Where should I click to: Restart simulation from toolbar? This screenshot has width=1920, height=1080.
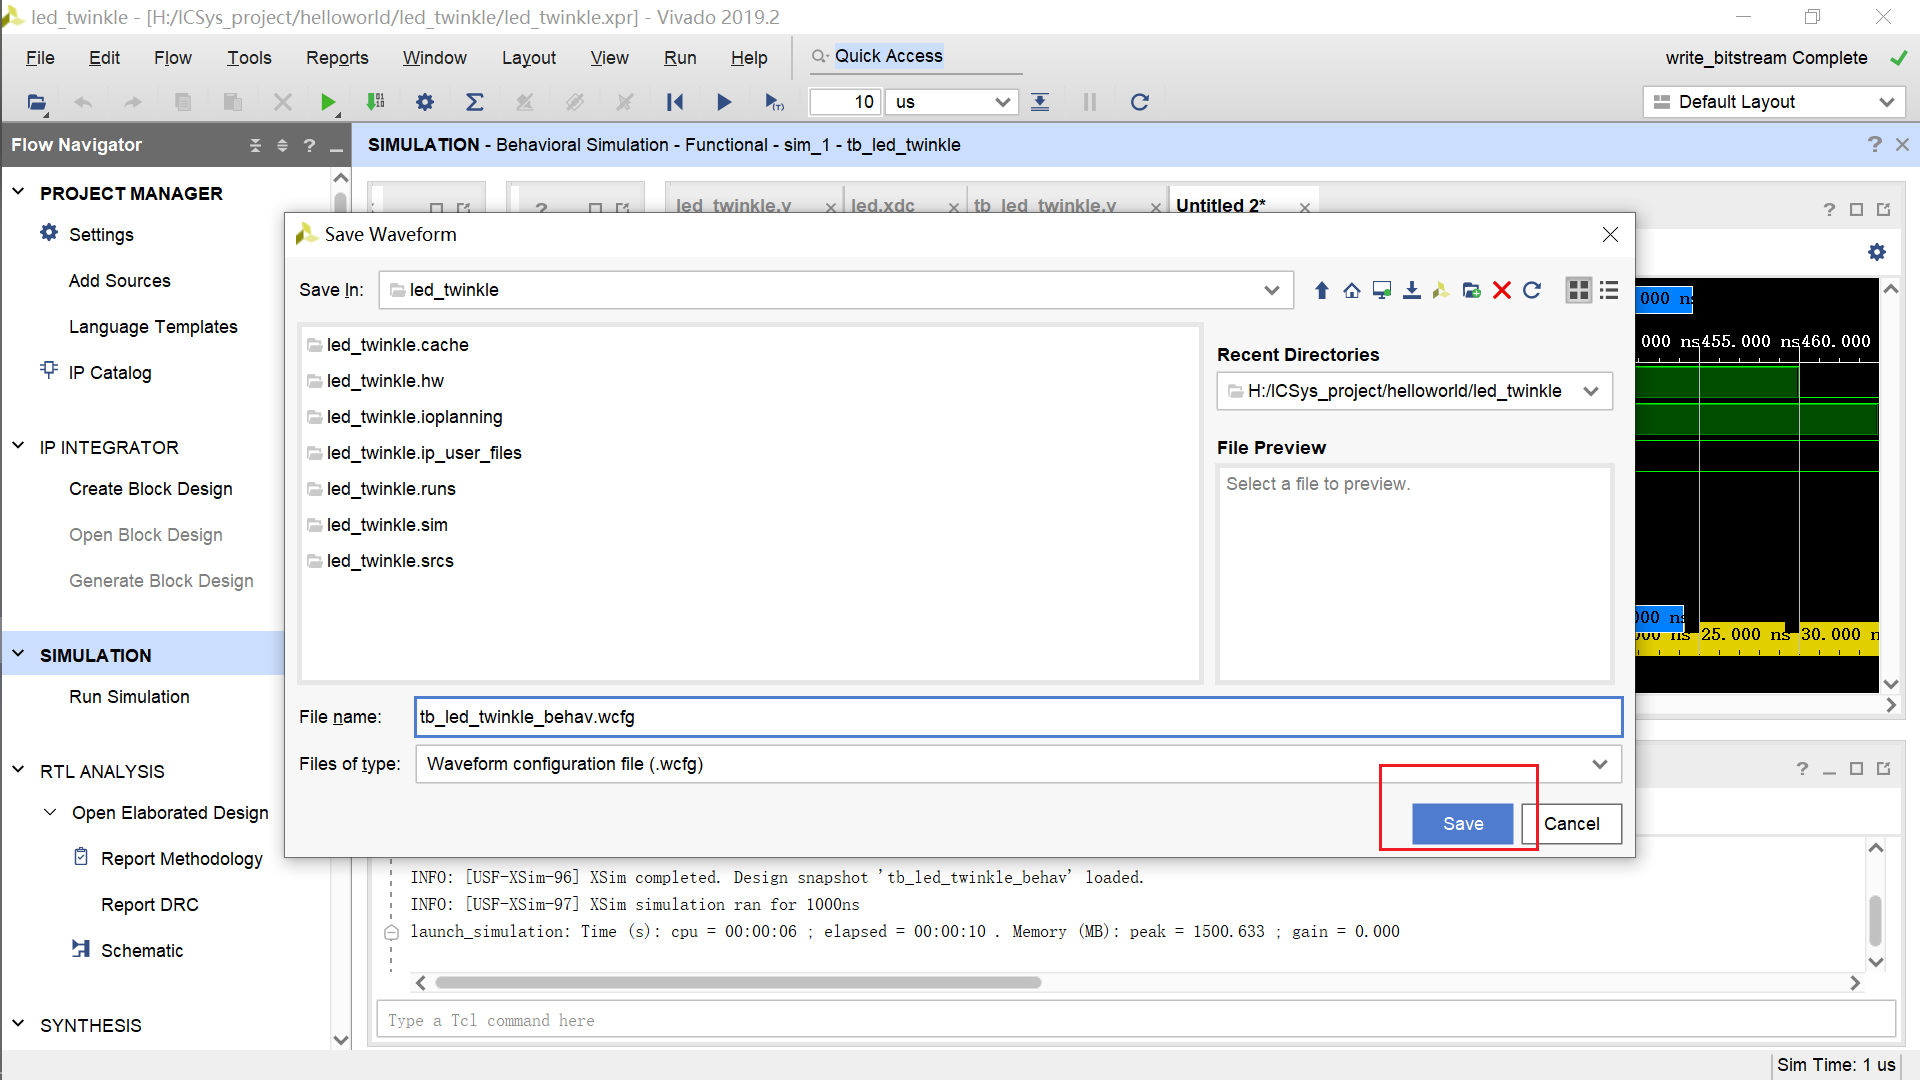pyautogui.click(x=675, y=102)
